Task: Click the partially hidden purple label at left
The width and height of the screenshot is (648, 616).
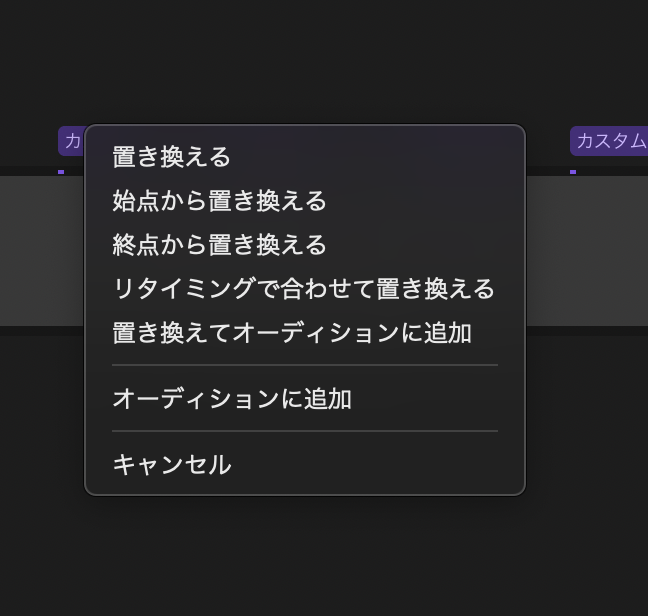Action: 72,141
